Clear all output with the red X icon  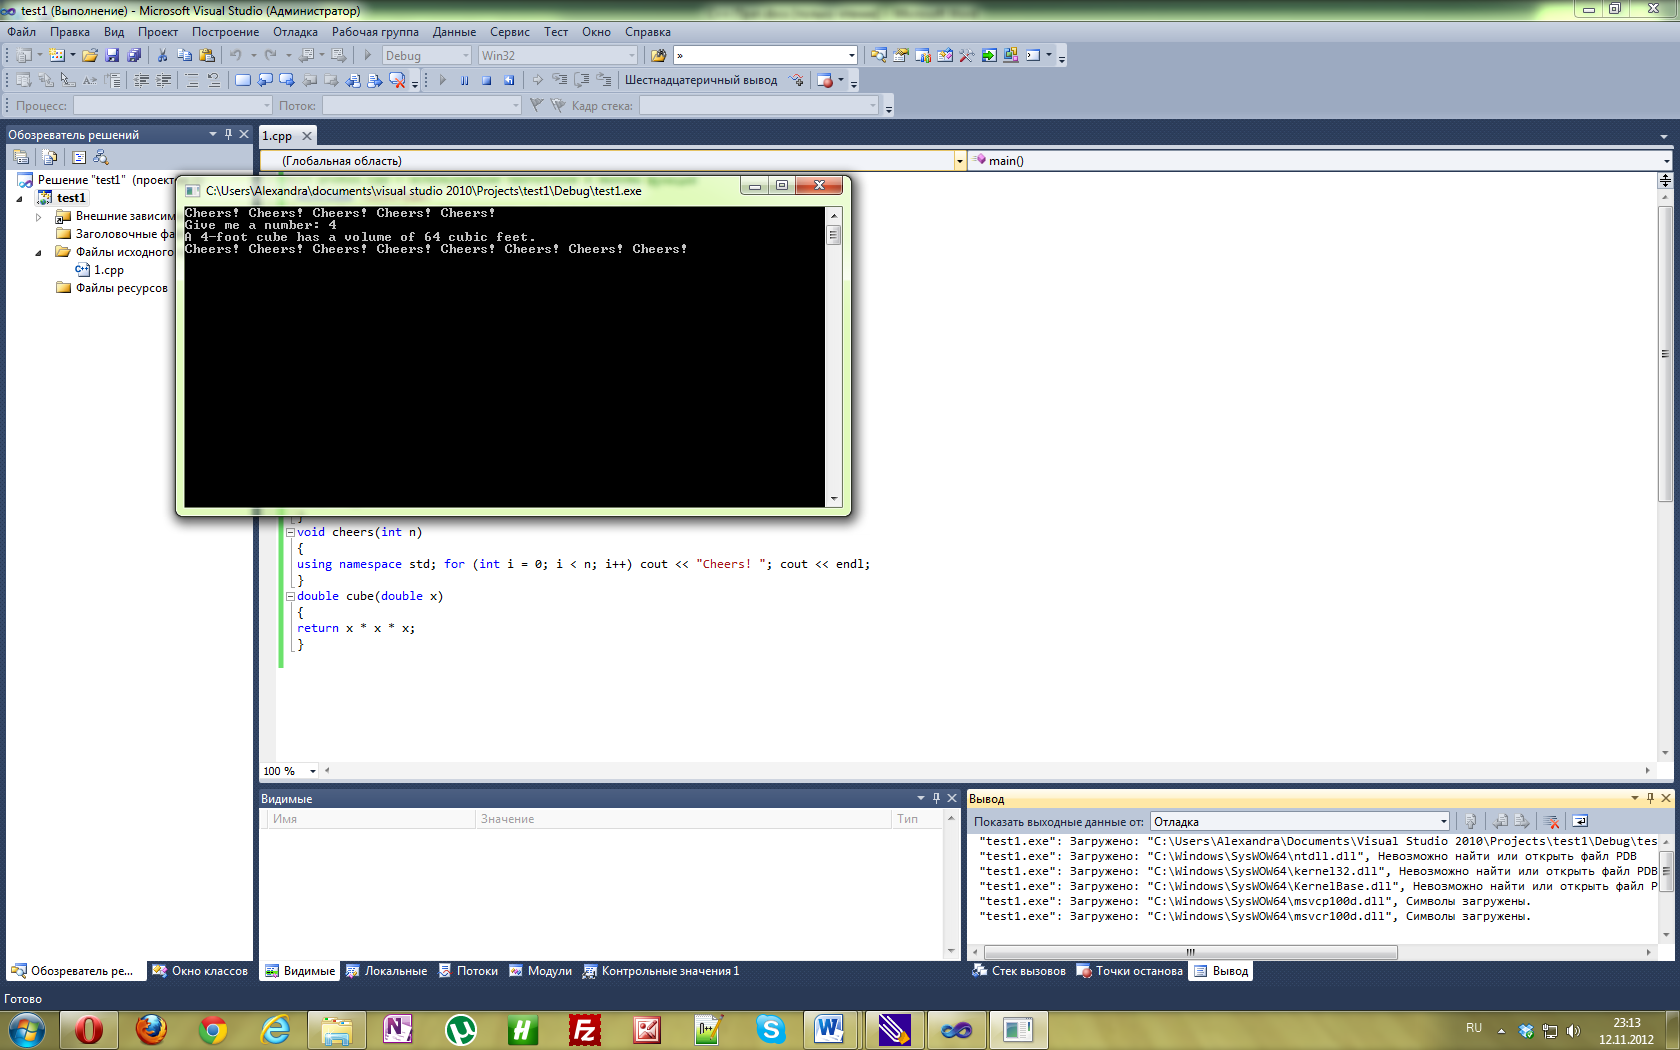click(1552, 821)
